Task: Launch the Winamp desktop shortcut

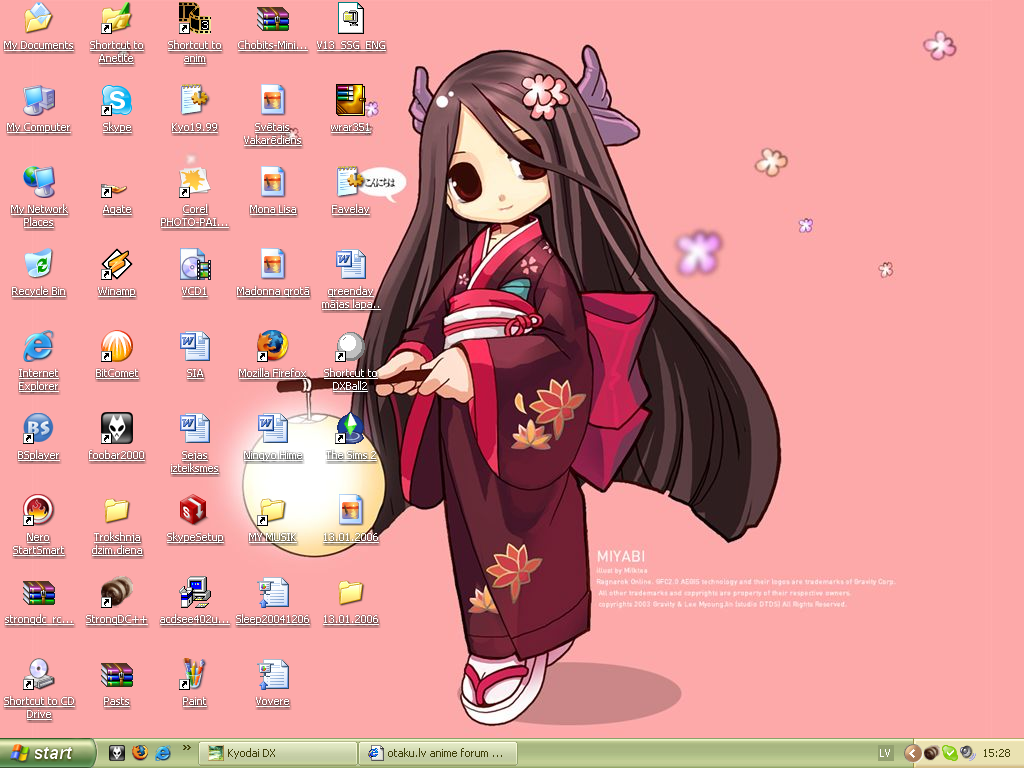Action: [x=117, y=264]
